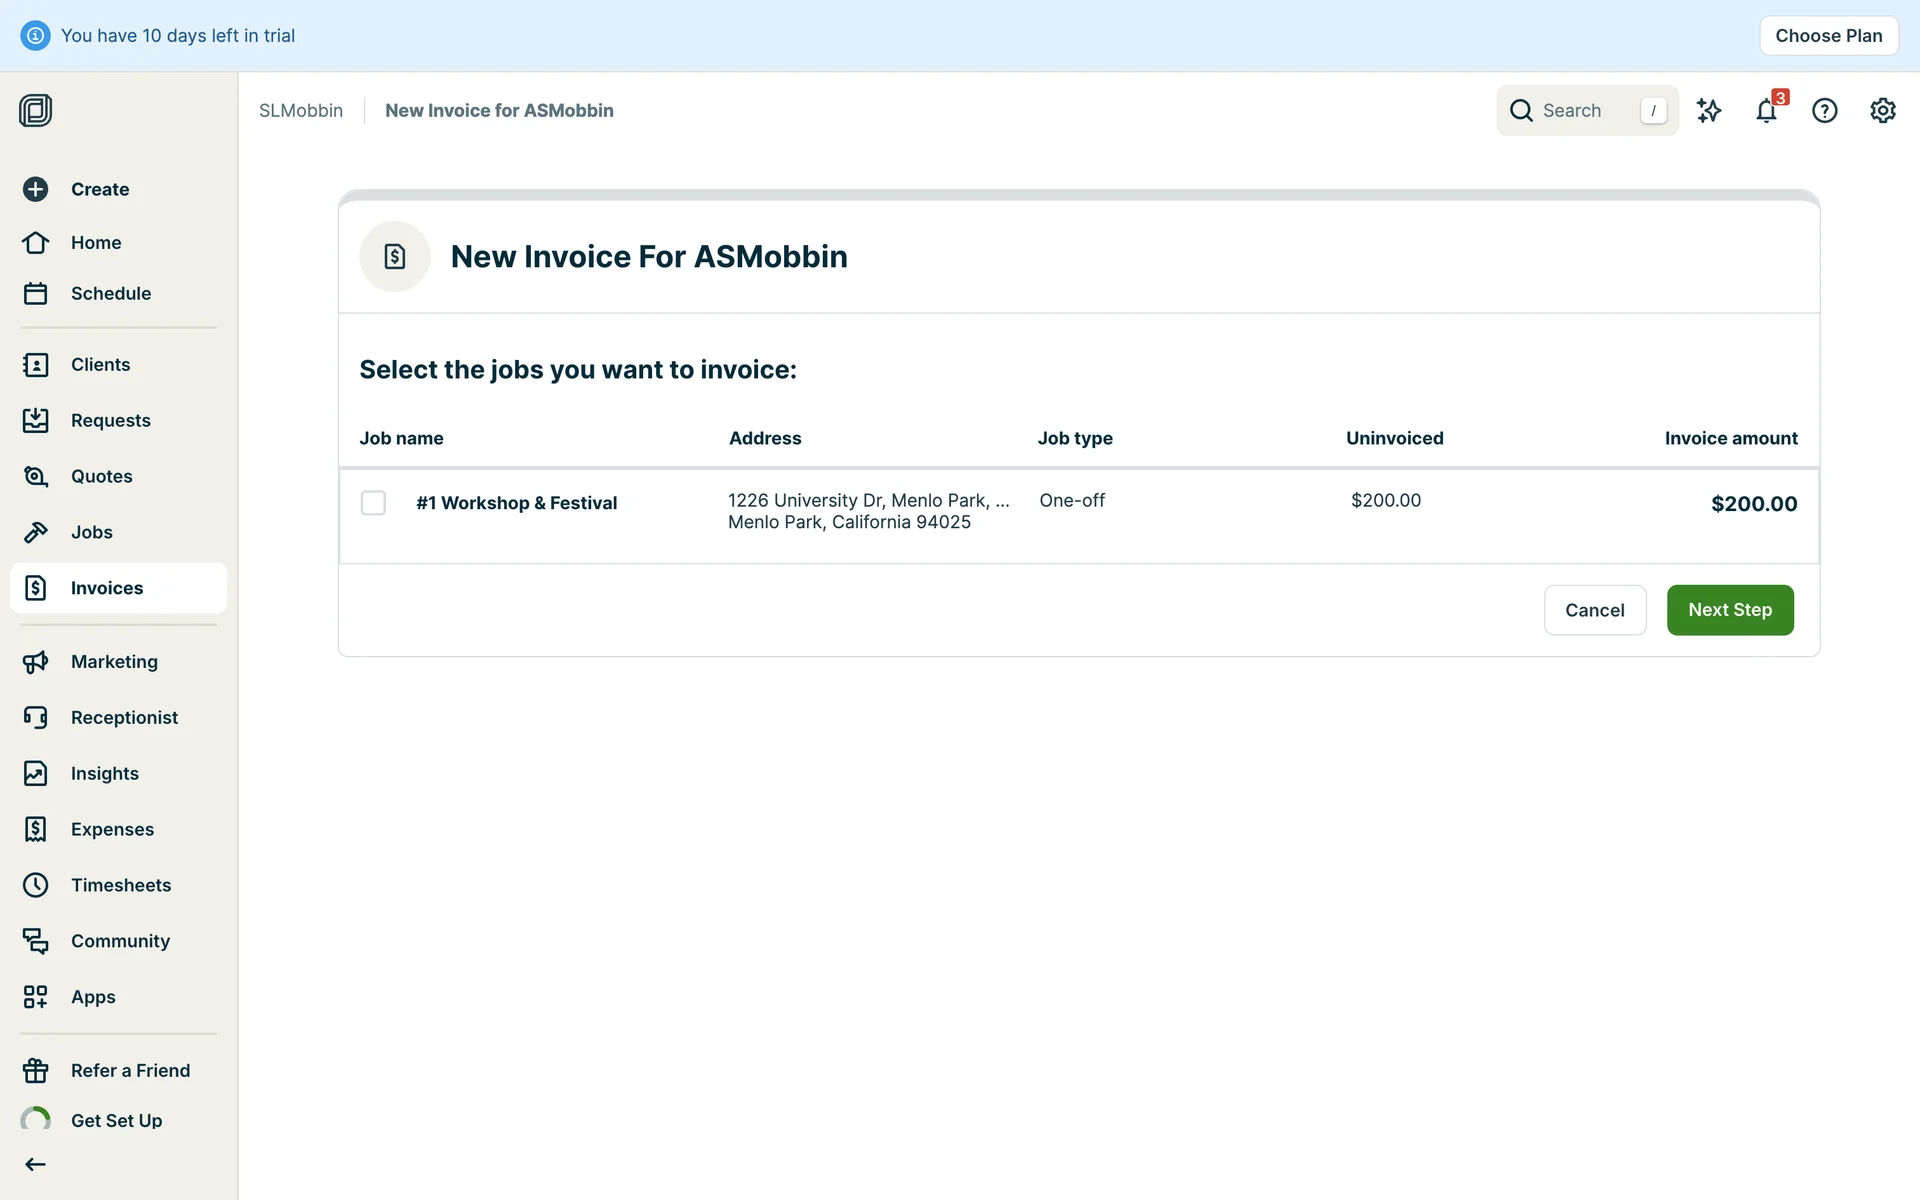This screenshot has height=1200, width=1920.
Task: Go to Quotes in the sidebar
Action: coord(101,476)
